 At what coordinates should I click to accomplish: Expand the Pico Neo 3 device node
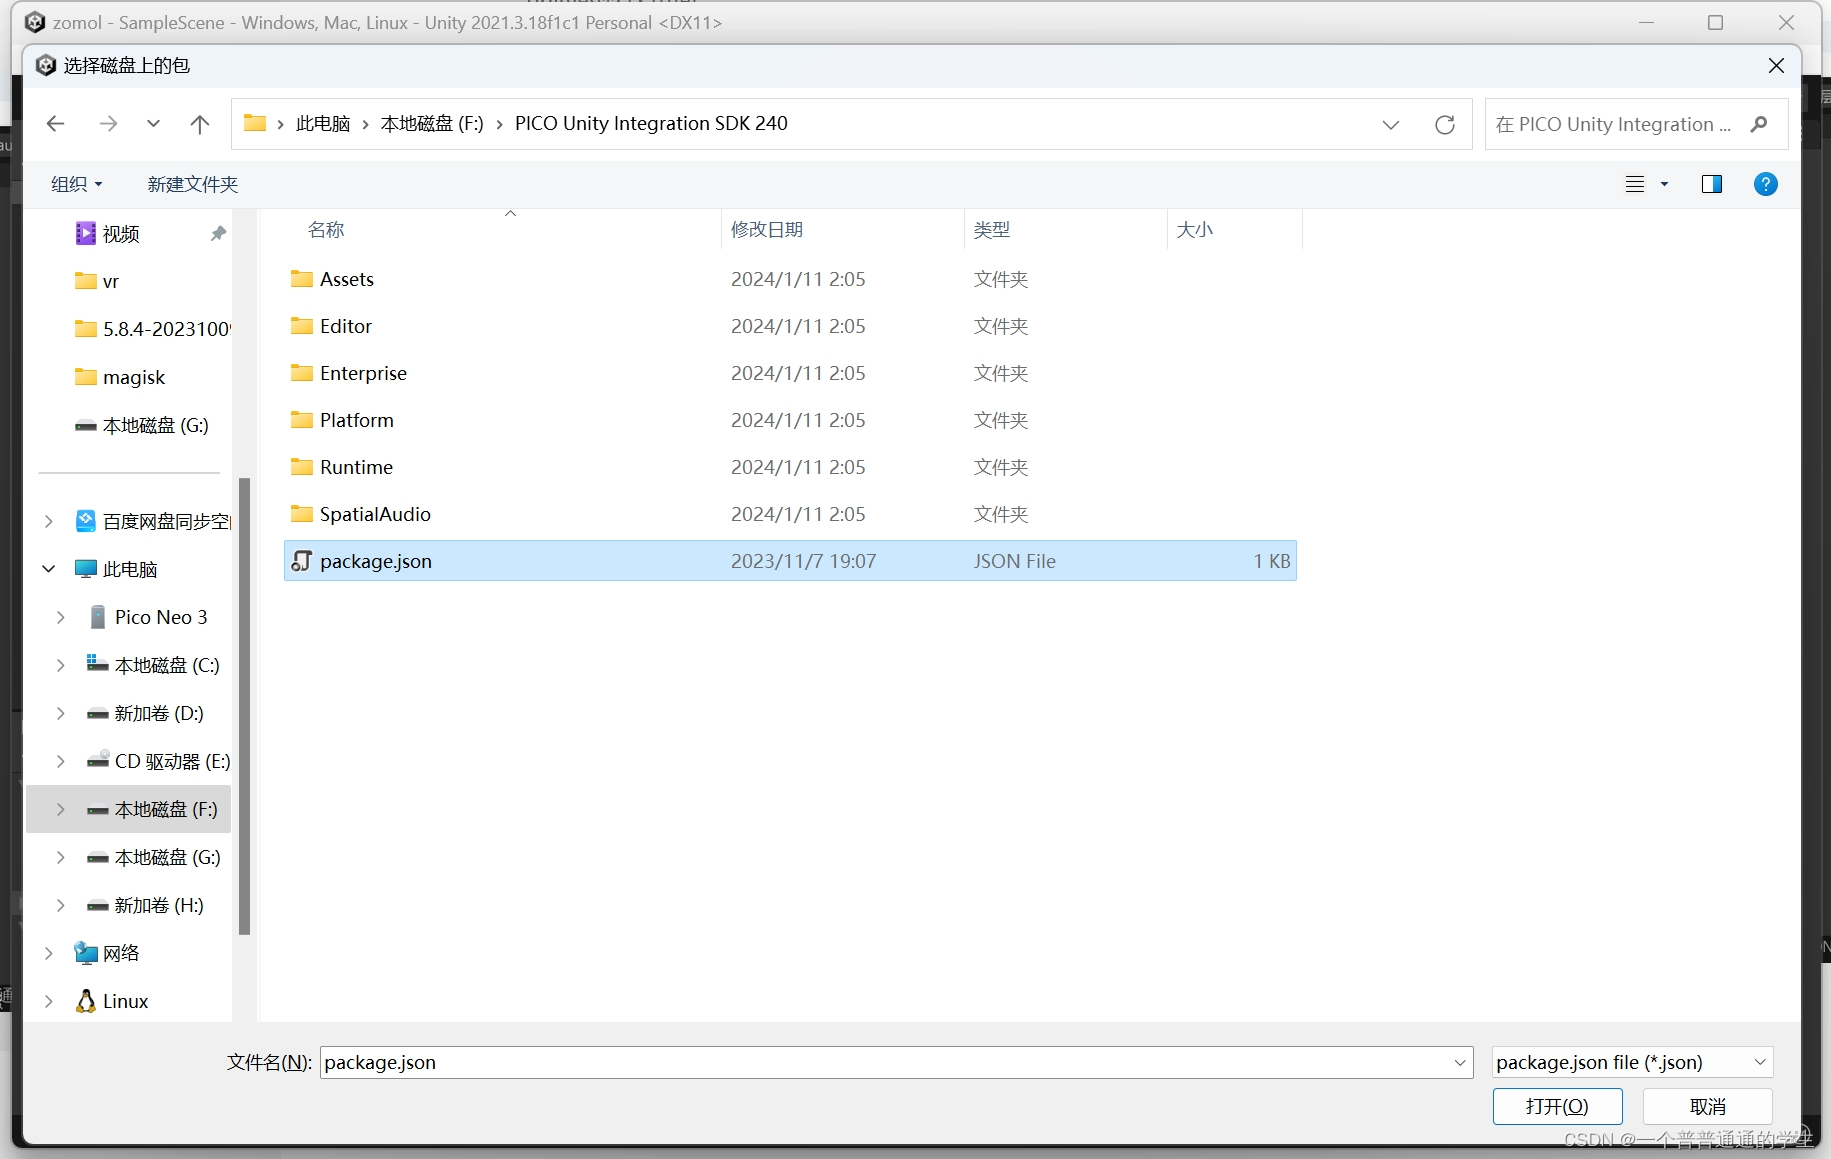tap(60, 617)
